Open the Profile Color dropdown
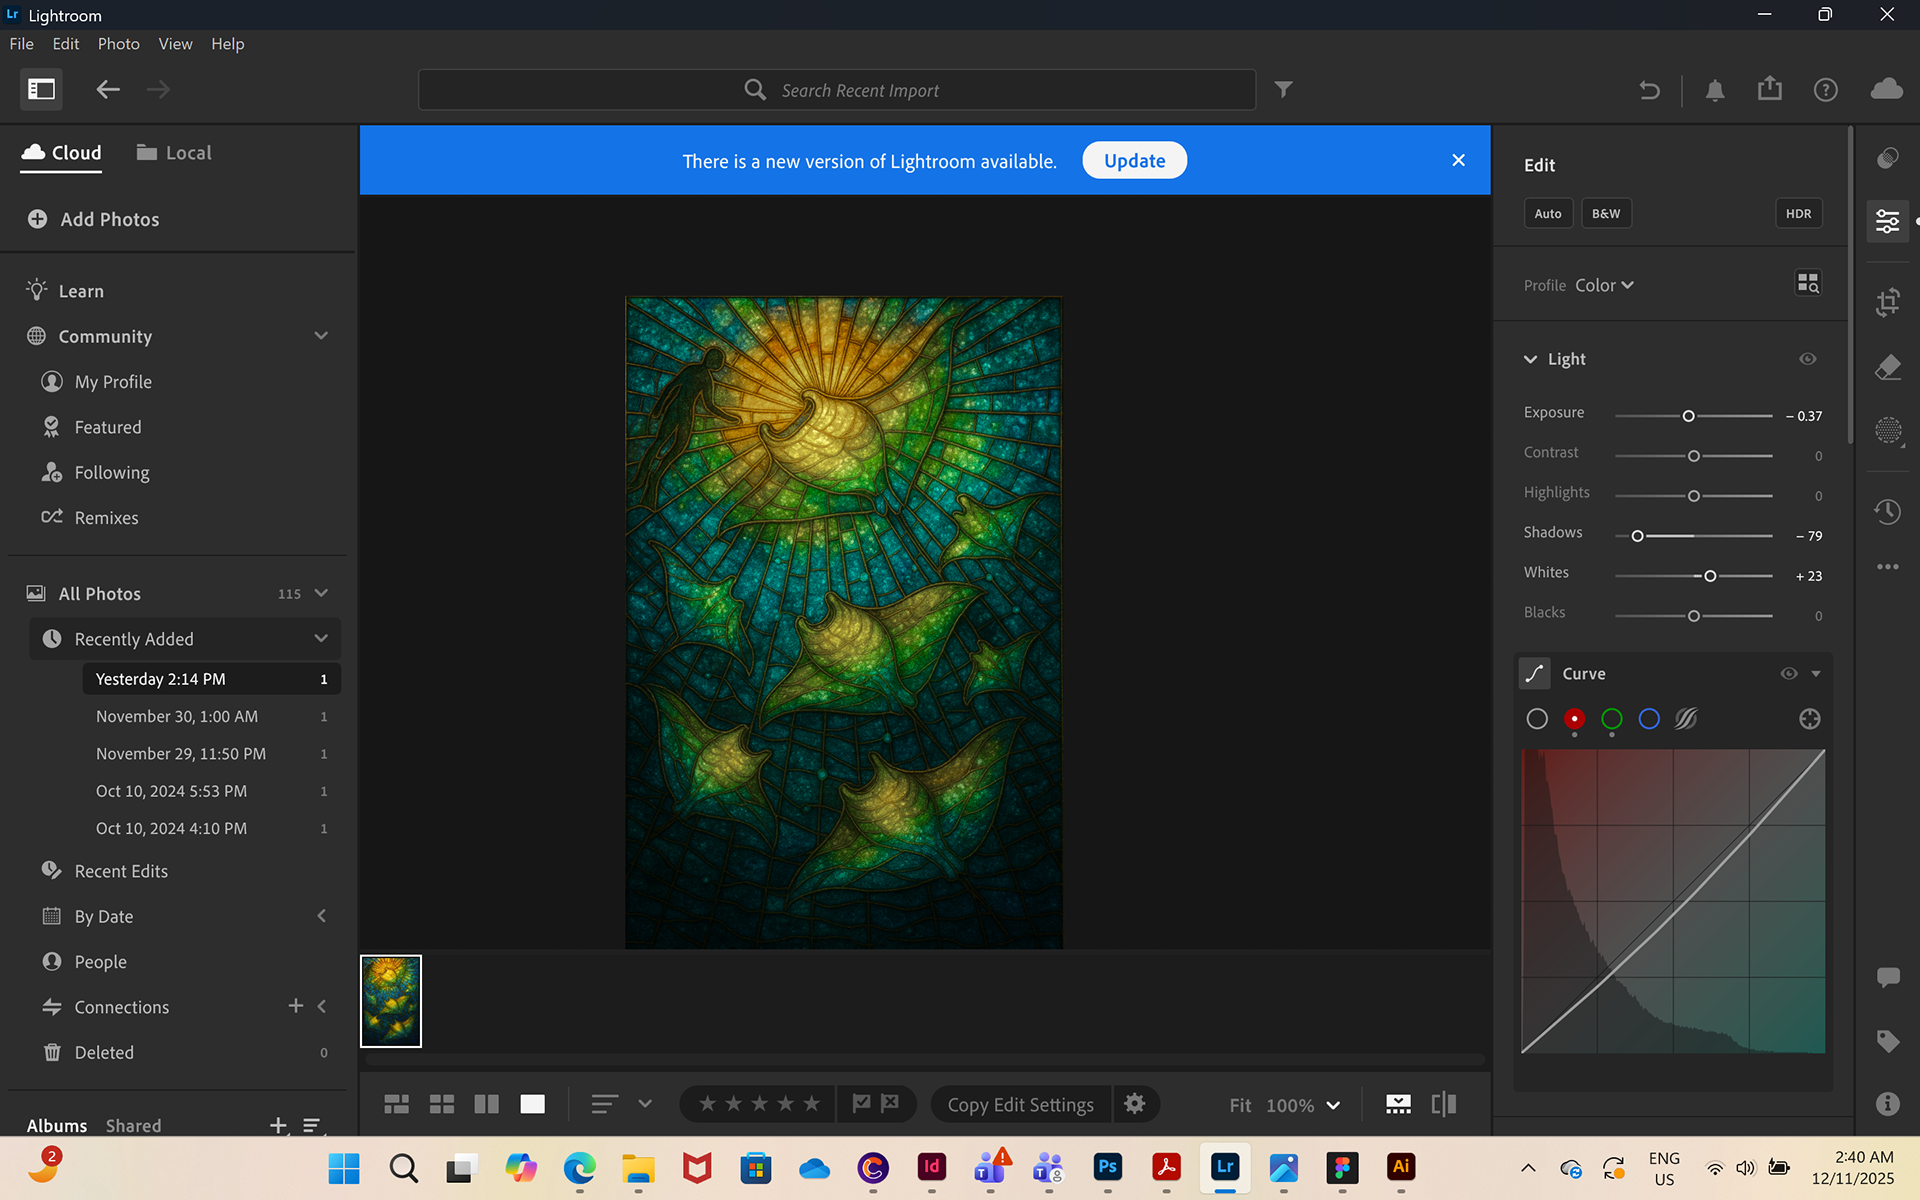Image resolution: width=1920 pixels, height=1200 pixels. point(1604,286)
